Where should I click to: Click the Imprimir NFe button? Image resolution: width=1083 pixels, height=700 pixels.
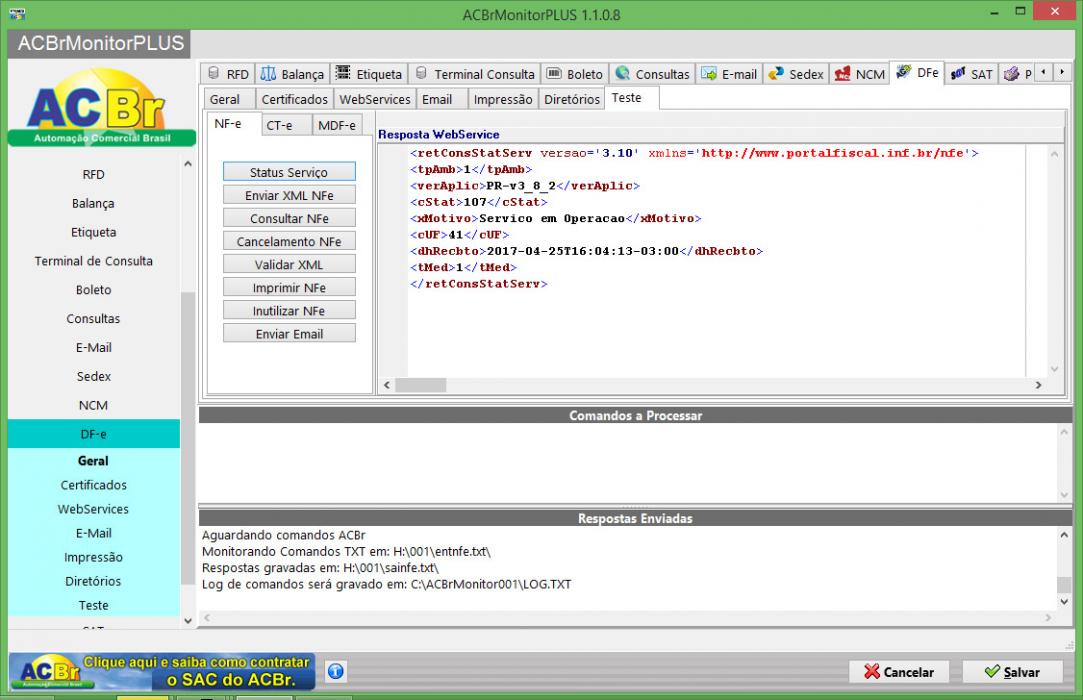point(289,287)
